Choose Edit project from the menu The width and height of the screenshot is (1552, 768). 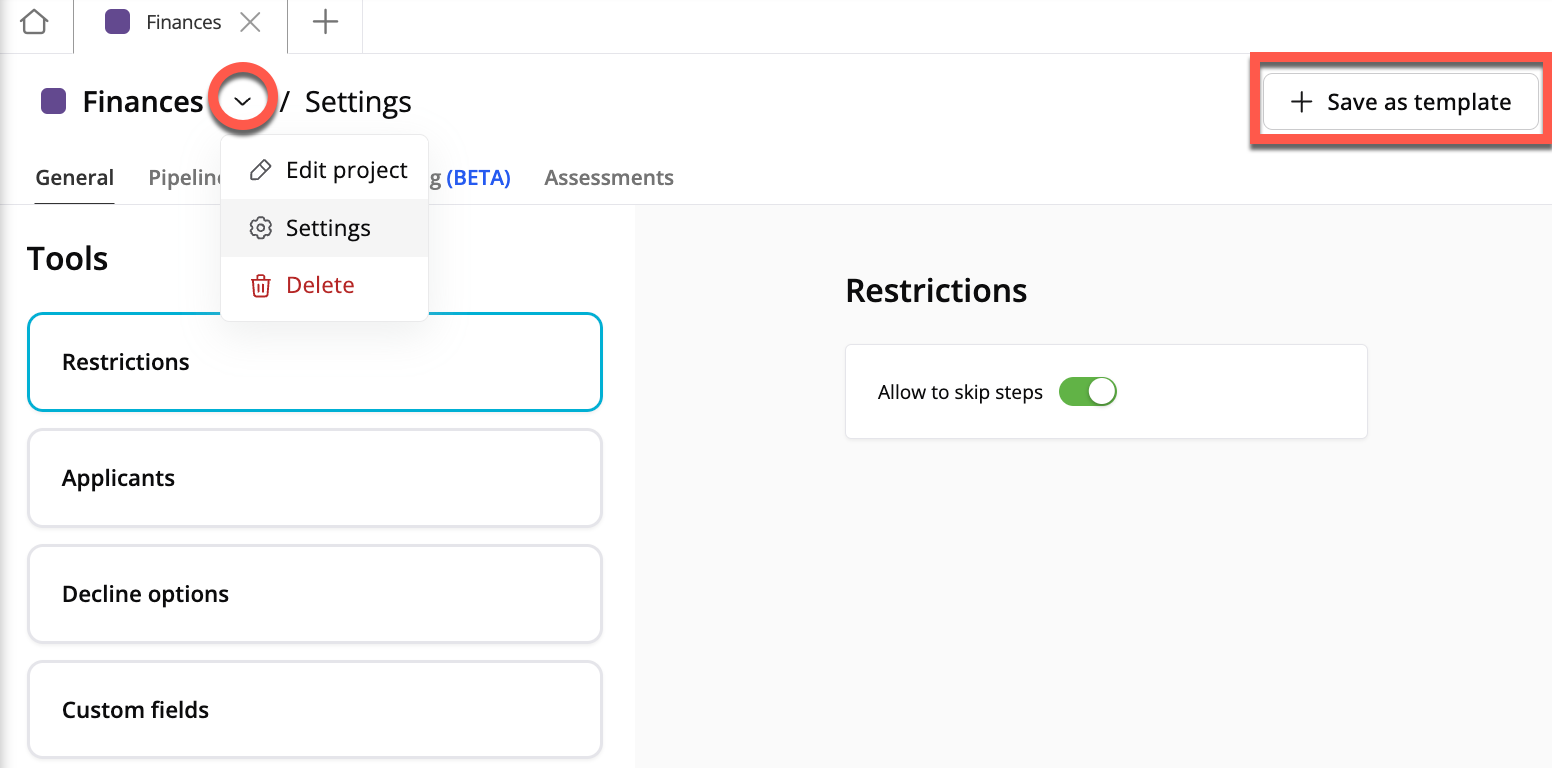pos(346,170)
